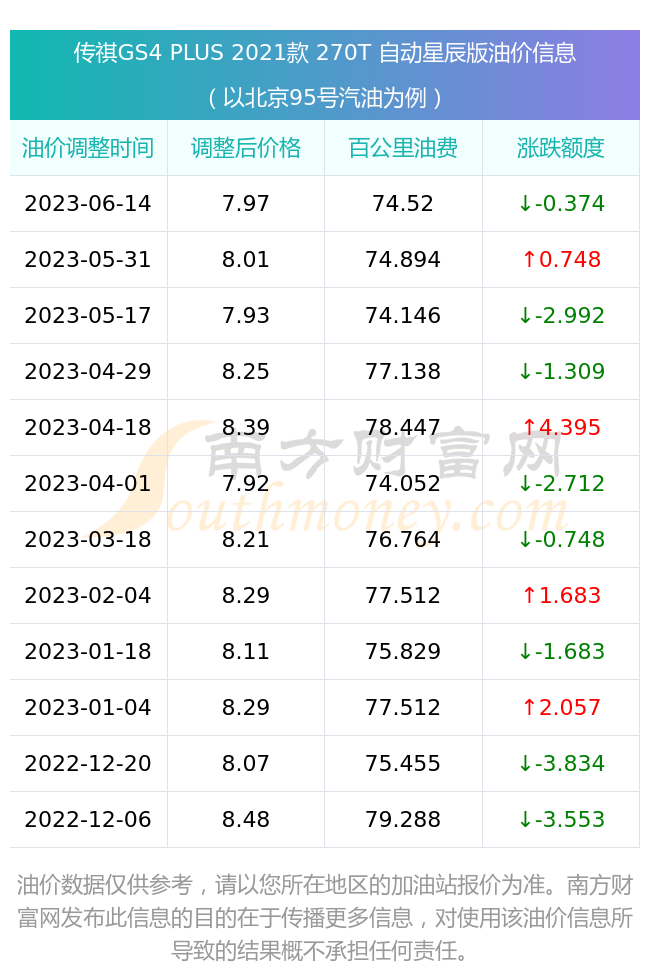Viewport: 650px width, 977px height.
Task: Select date cell 2023-04-01
Action: click(x=88, y=484)
